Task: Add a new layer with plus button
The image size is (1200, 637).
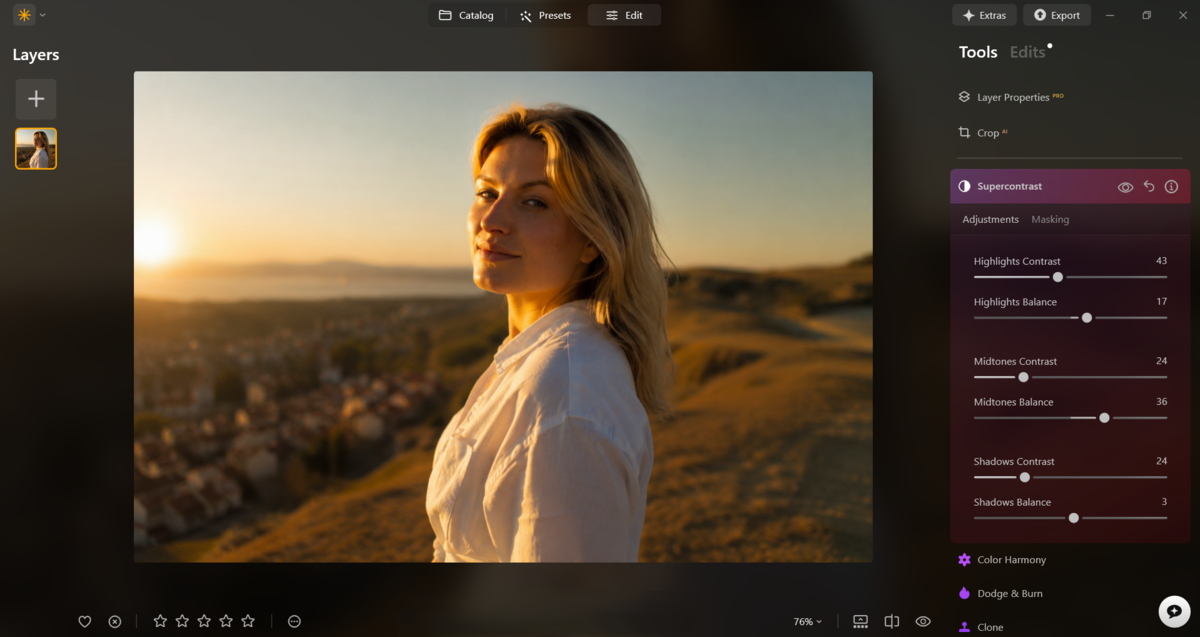Action: (x=36, y=99)
